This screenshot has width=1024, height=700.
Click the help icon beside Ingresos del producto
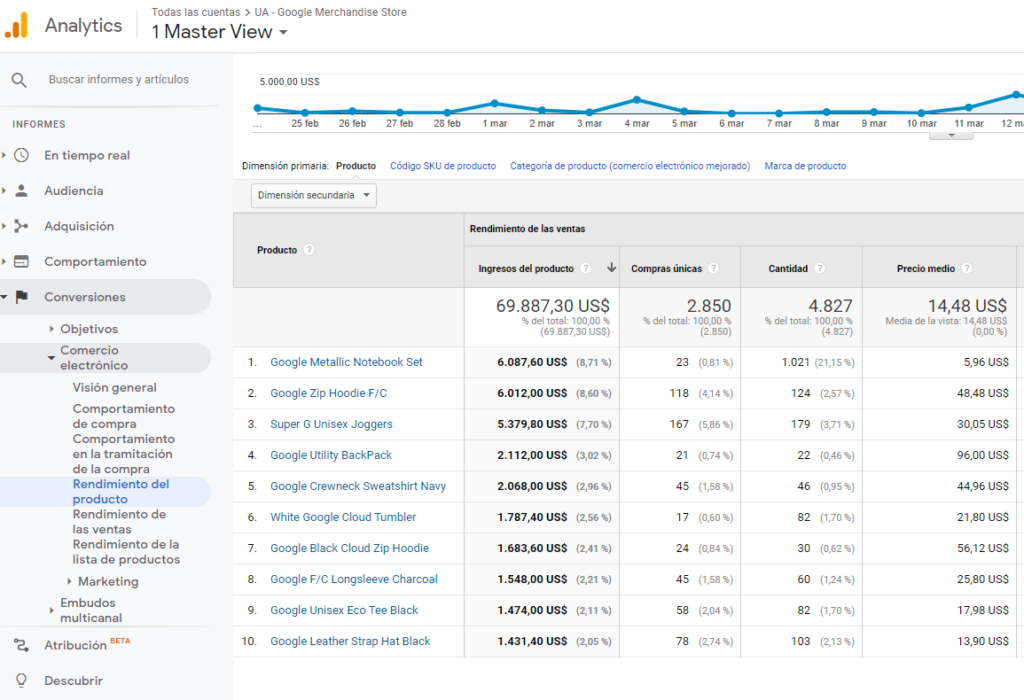(586, 268)
